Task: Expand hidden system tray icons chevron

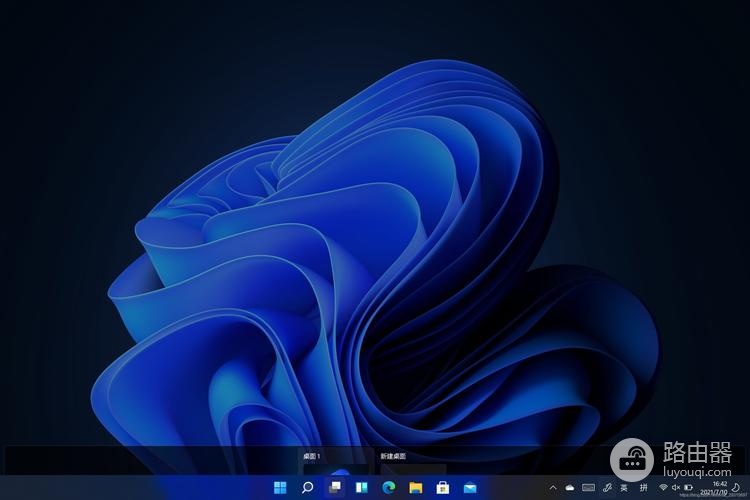Action: (553, 488)
